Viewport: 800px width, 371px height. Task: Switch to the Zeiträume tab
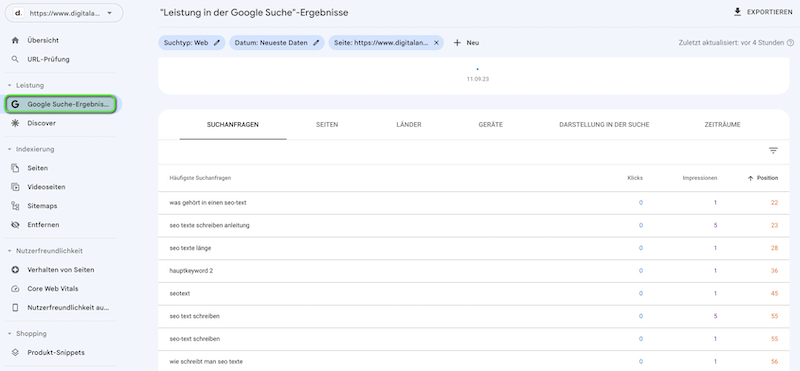click(x=722, y=125)
